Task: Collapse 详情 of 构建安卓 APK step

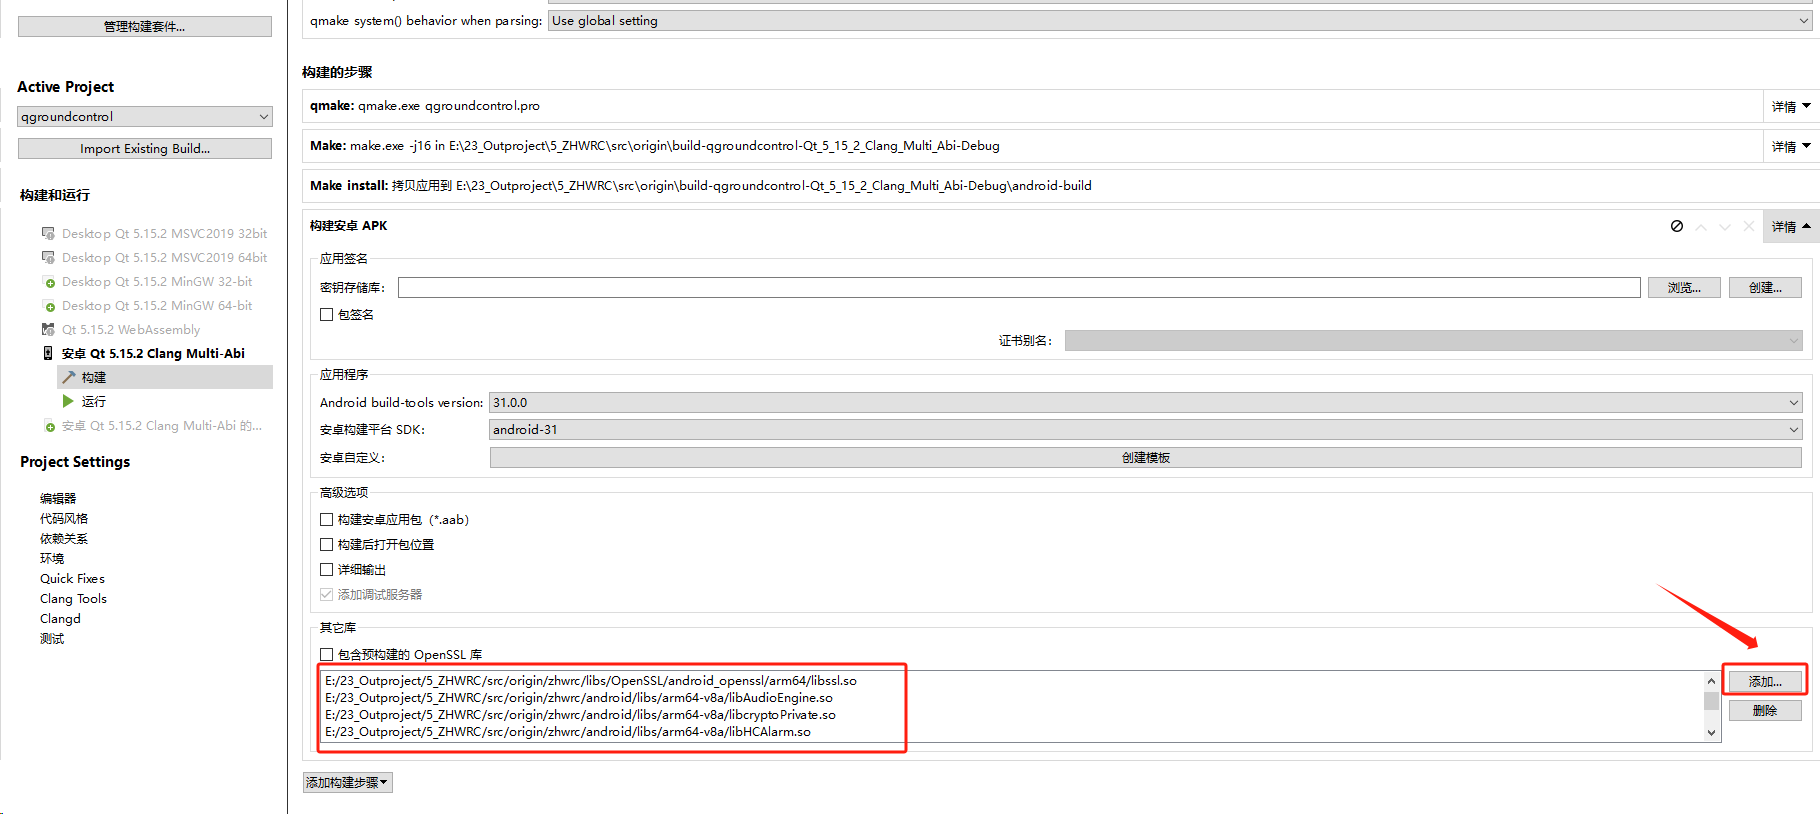Action: click(x=1791, y=226)
